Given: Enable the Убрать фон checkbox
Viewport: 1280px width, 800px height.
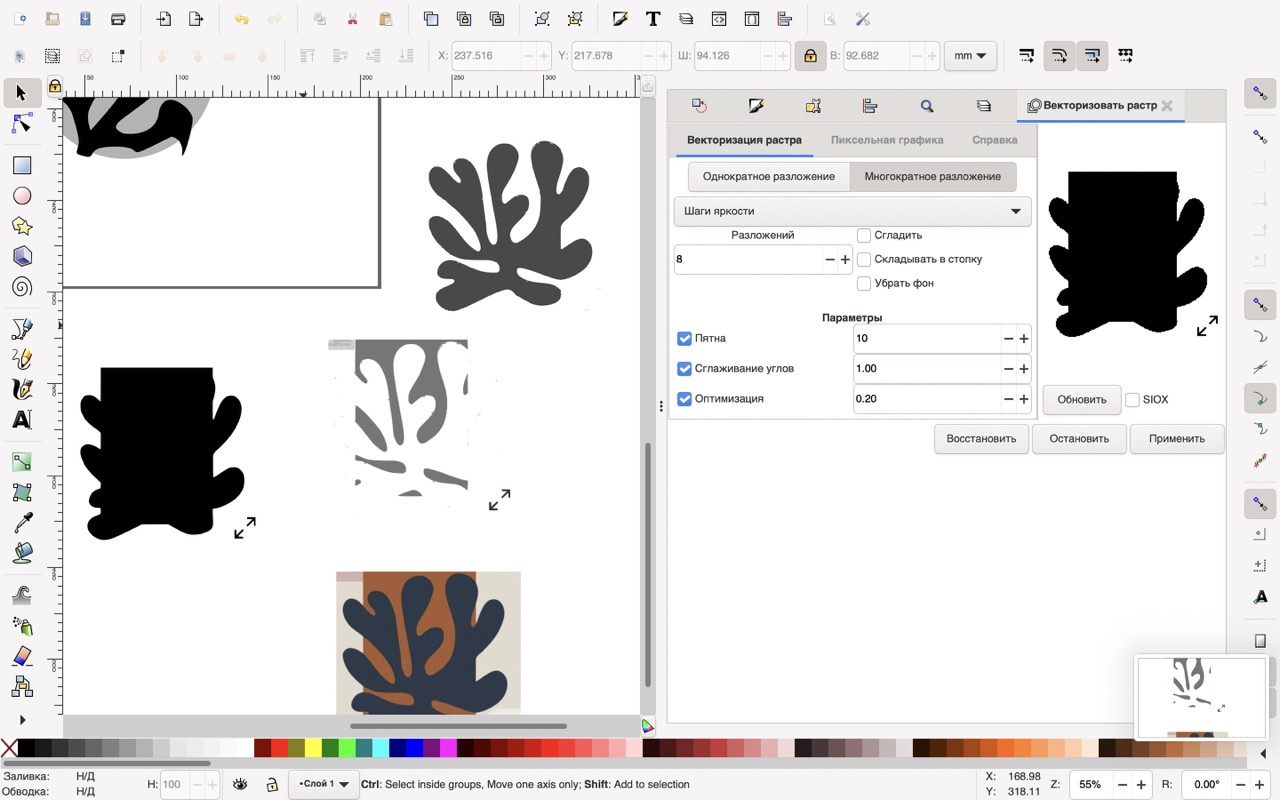Looking at the screenshot, I should click(864, 283).
